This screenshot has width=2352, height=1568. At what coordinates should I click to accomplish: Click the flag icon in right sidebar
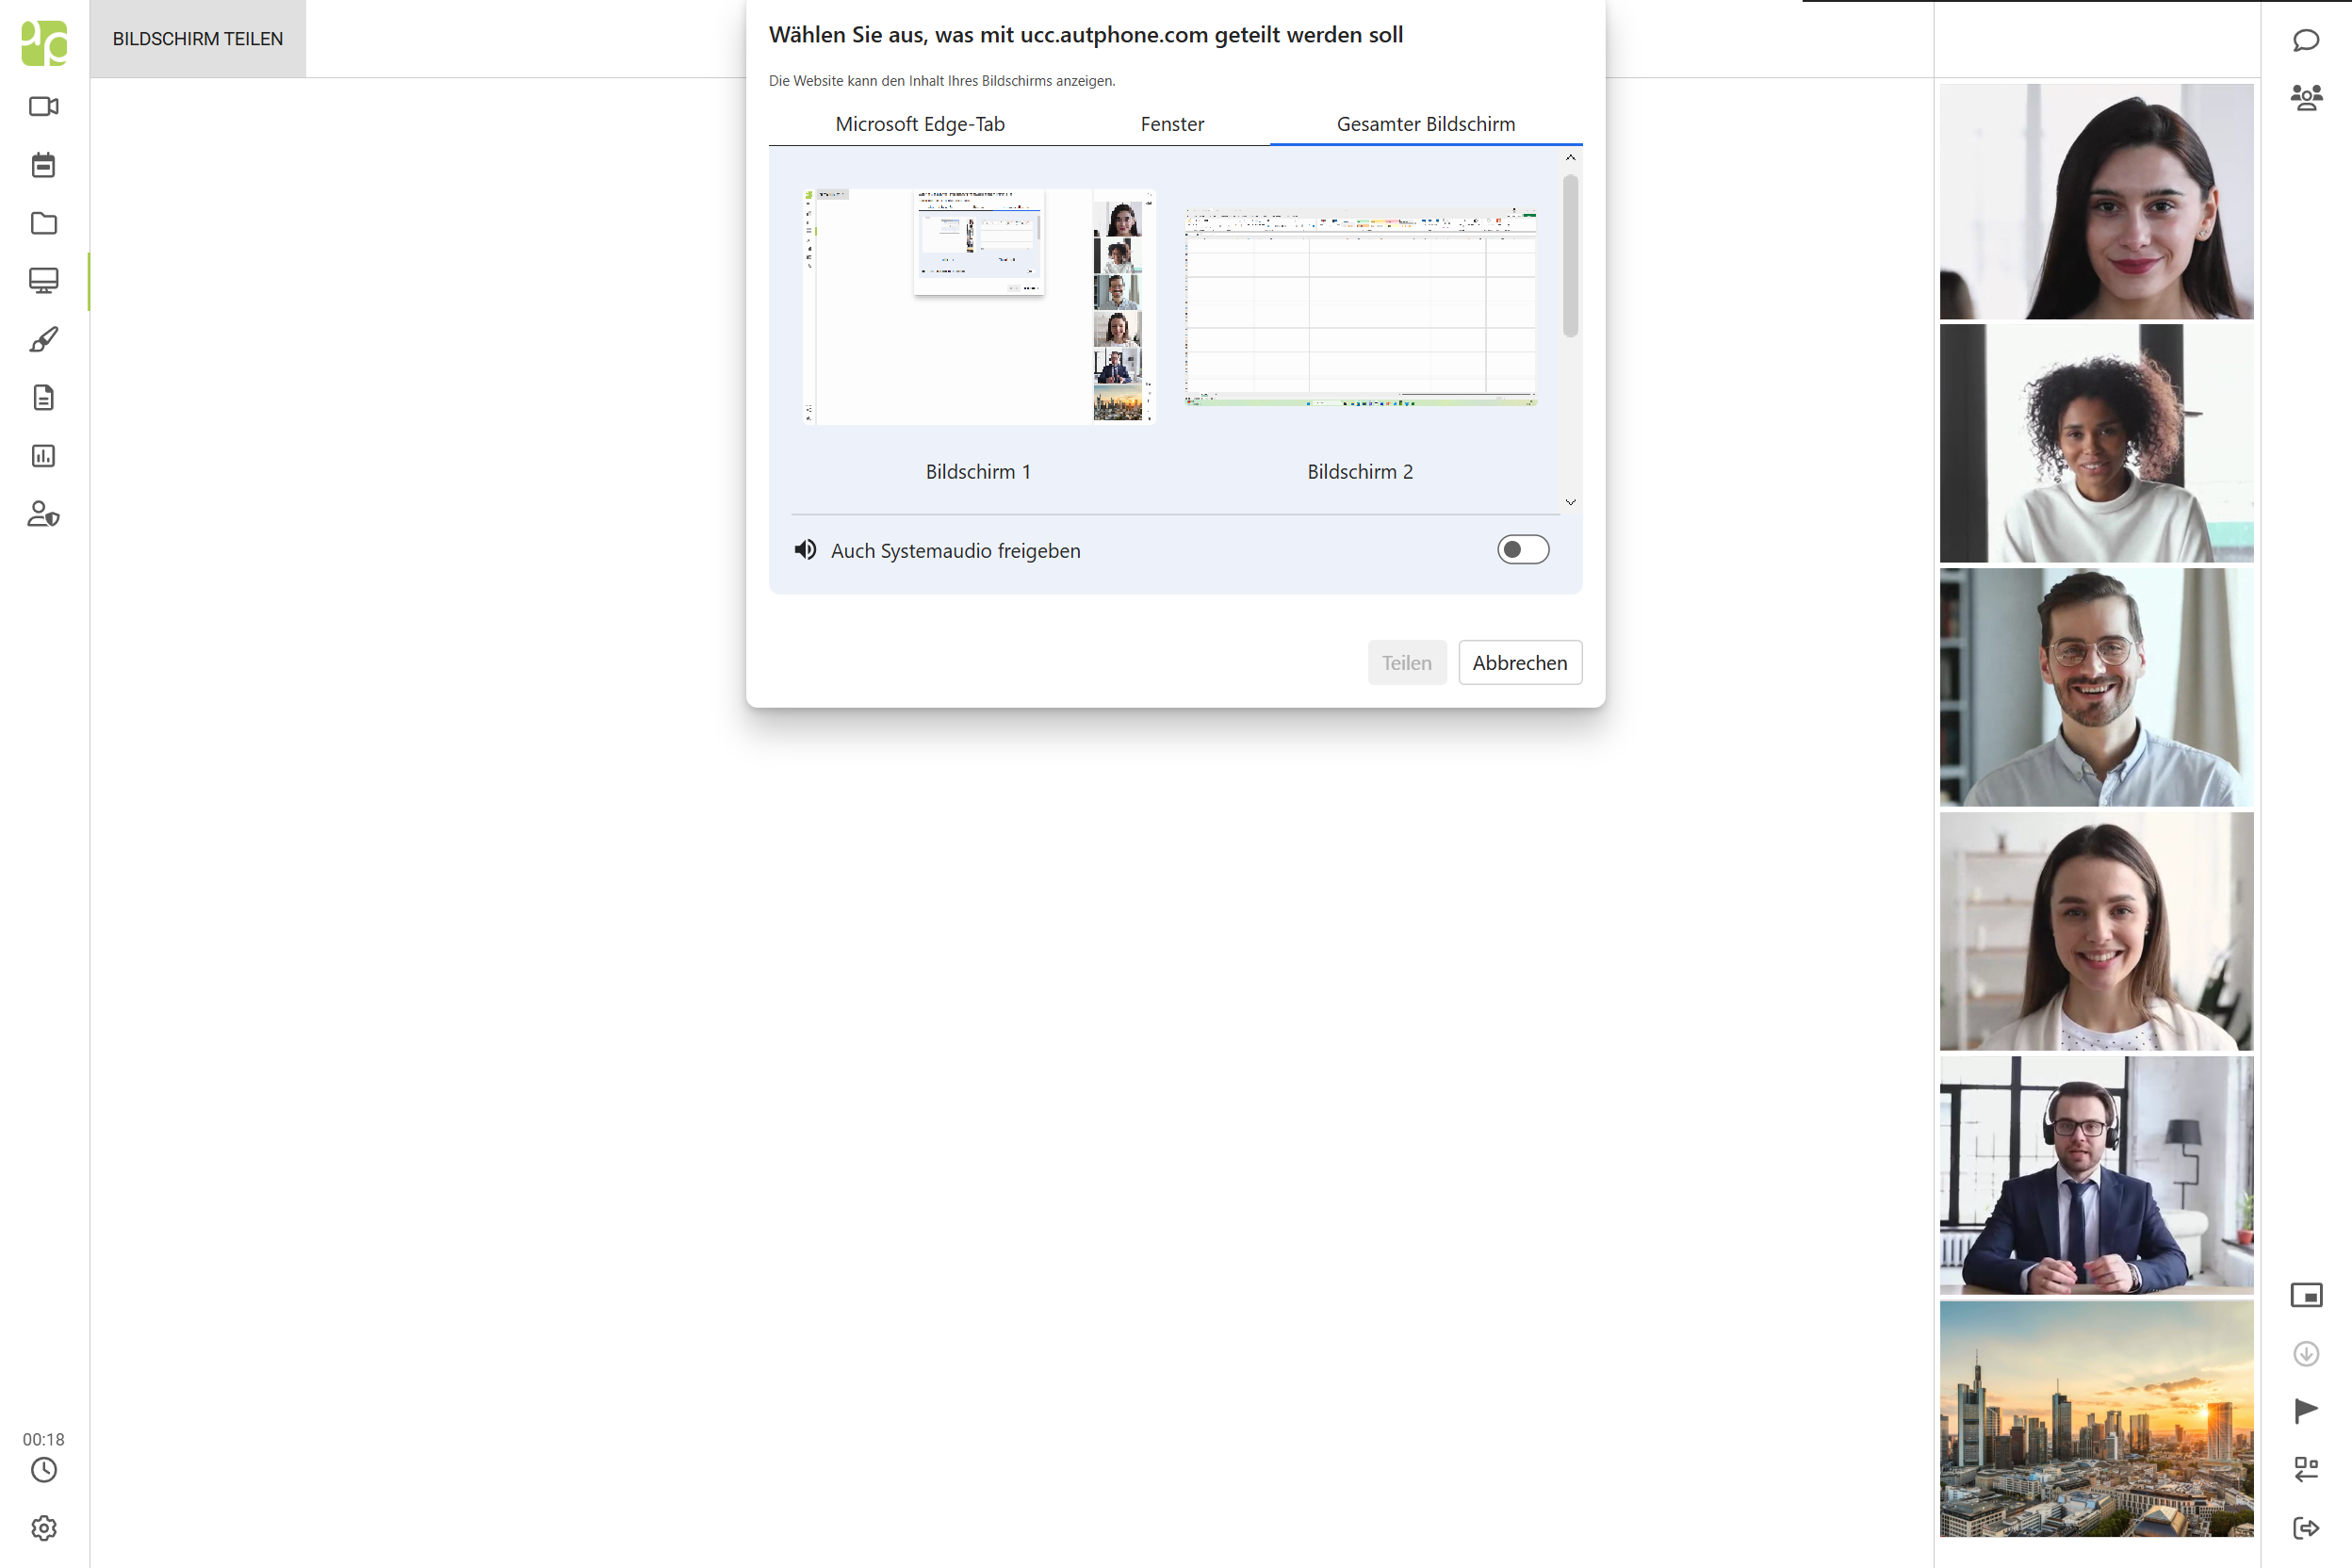coord(2306,1410)
